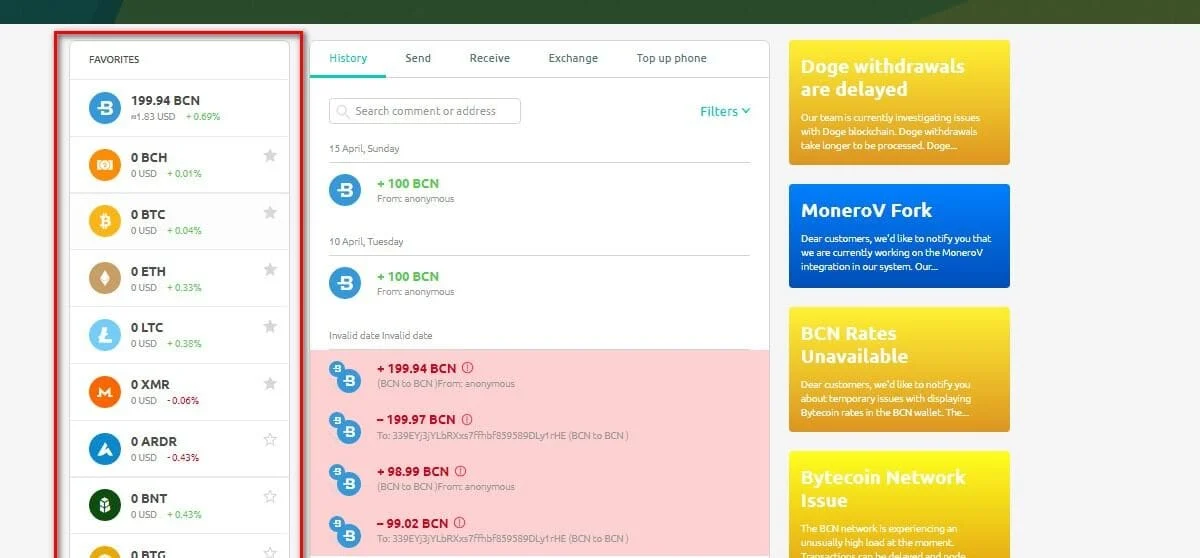The height and width of the screenshot is (558, 1200).
Task: Toggle favorite star for XMR
Action: coord(269,383)
